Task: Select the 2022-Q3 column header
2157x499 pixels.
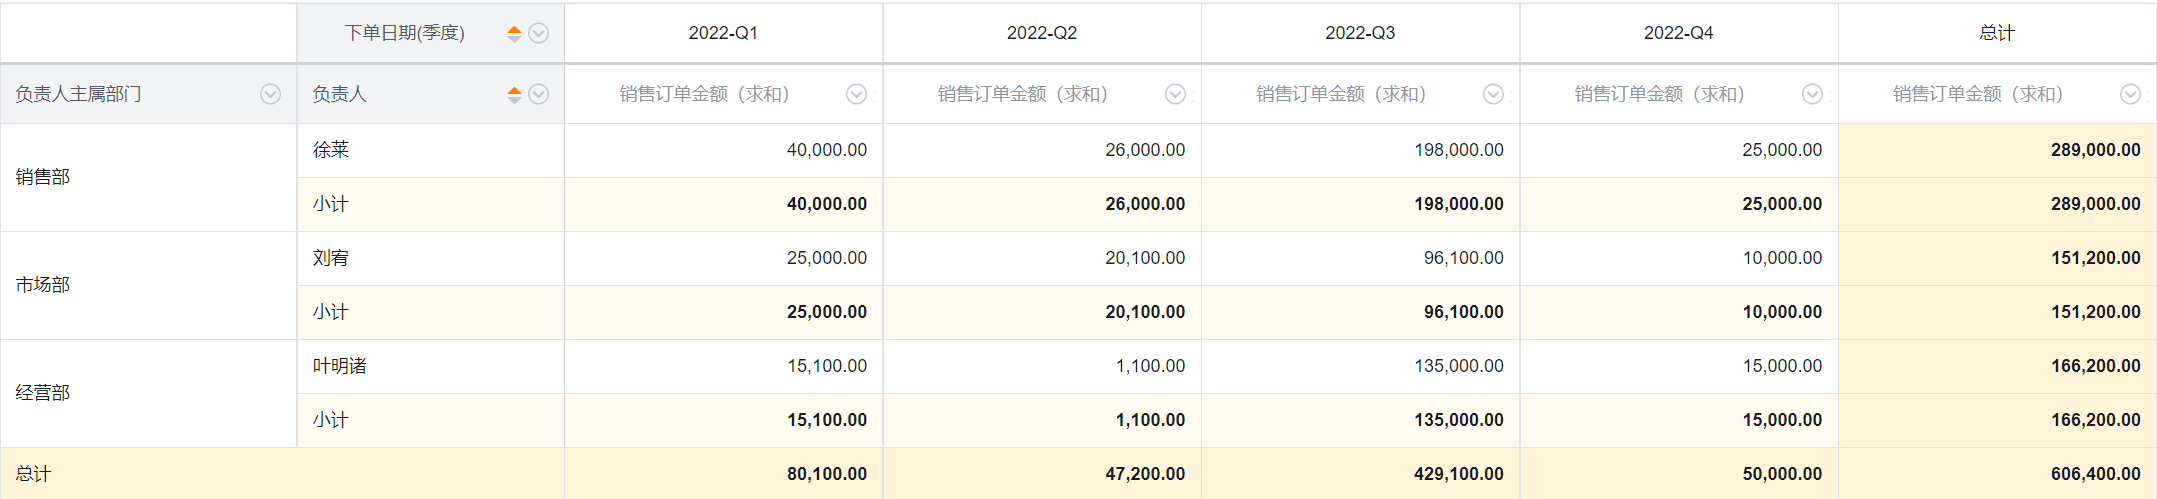Action: (x=1360, y=33)
